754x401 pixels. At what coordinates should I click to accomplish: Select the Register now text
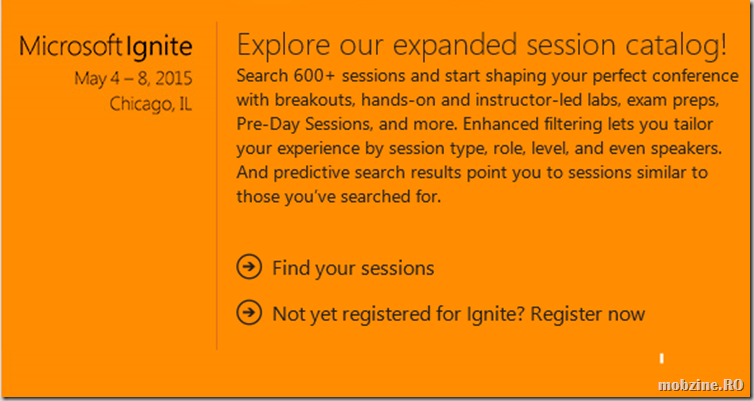(x=588, y=314)
